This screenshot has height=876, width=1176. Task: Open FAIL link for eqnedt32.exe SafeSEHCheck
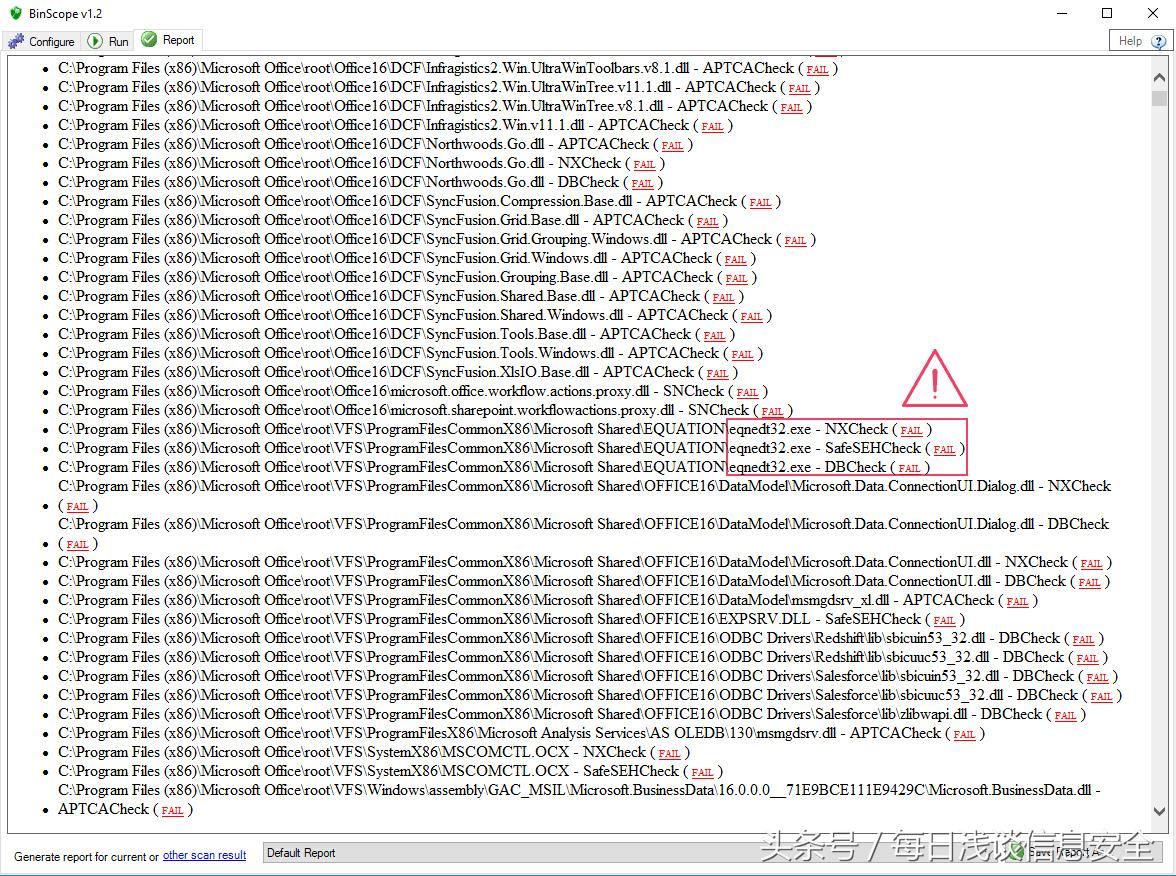pos(944,449)
